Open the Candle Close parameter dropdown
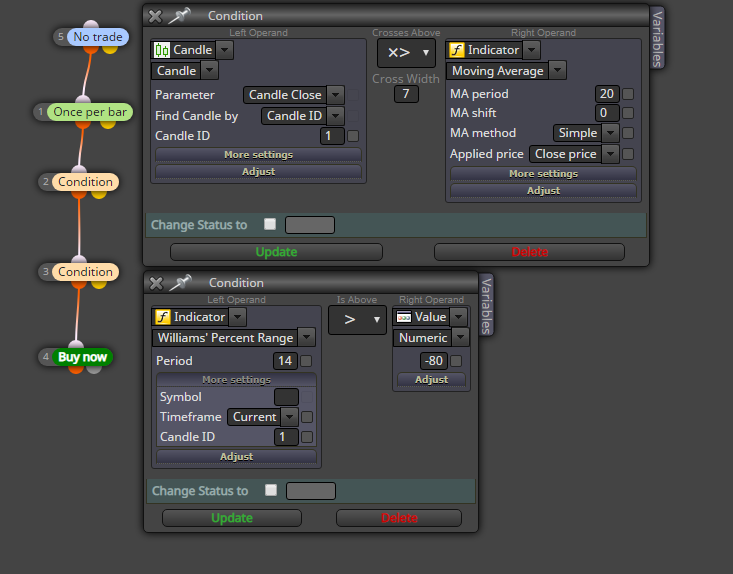Viewport: 733px width, 574px height. [x=335, y=95]
